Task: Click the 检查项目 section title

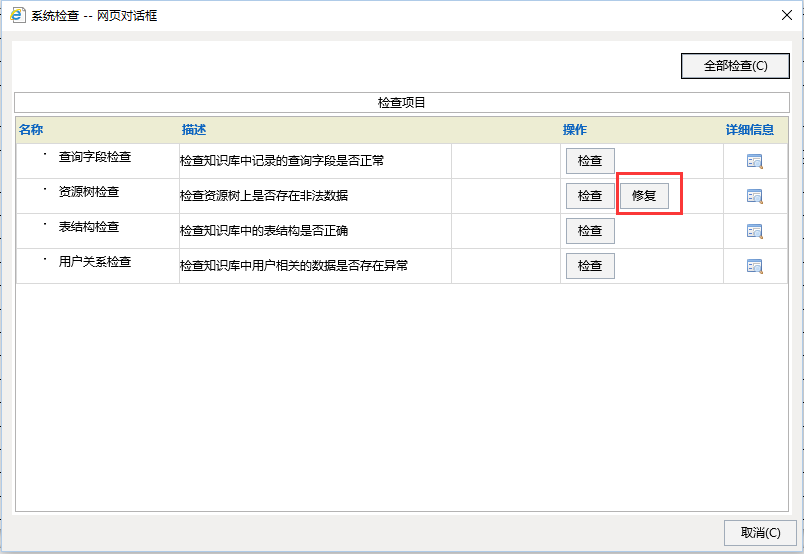Action: tap(401, 103)
